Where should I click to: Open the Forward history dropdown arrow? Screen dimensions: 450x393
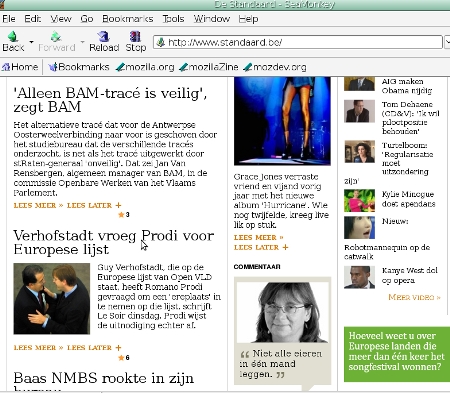pos(82,42)
